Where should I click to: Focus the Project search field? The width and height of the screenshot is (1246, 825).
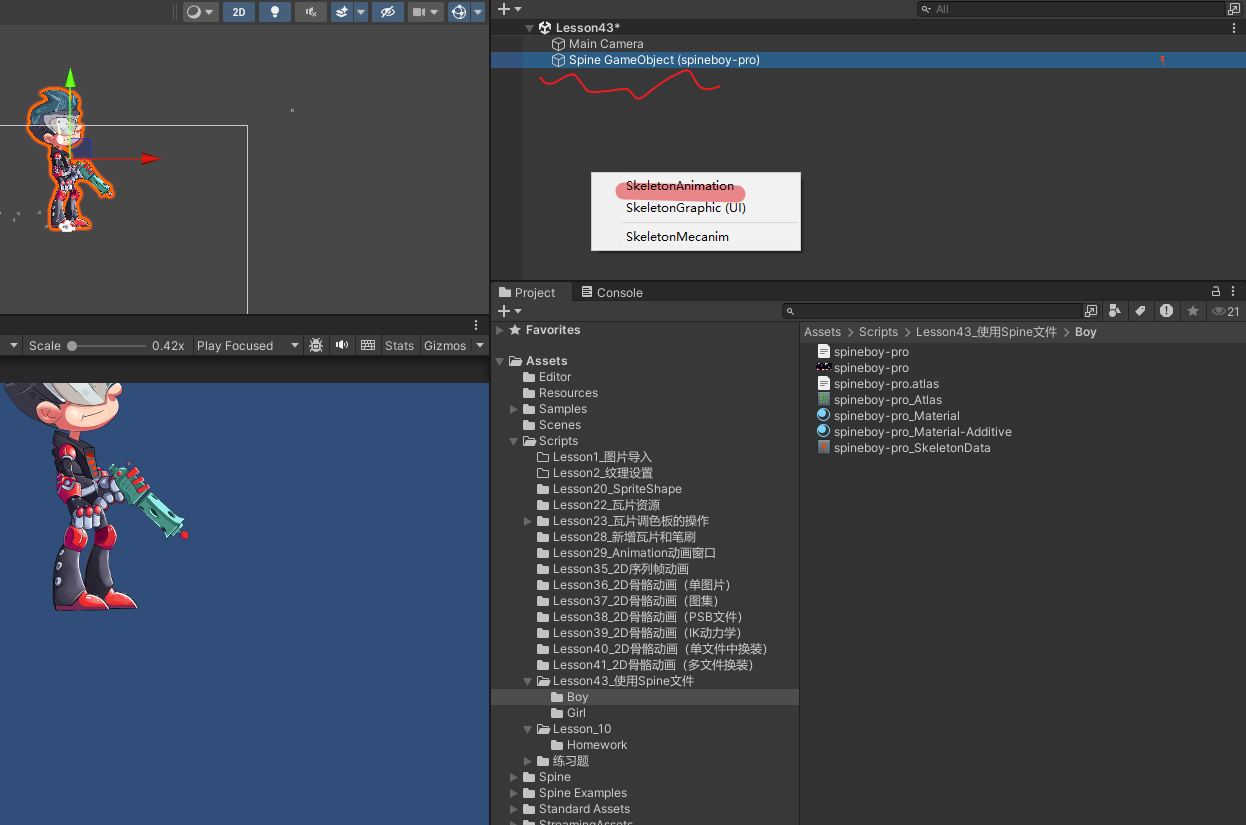coord(932,312)
